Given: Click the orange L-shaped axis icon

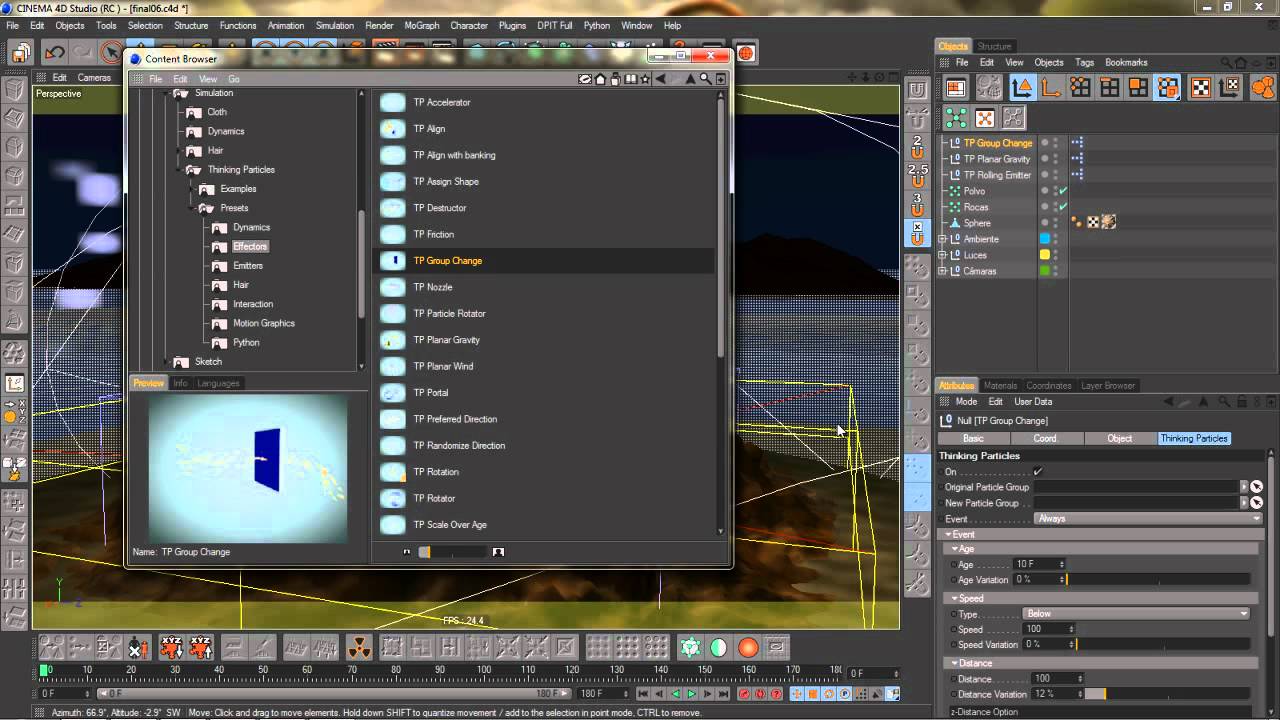Looking at the screenshot, I should coord(1050,88).
